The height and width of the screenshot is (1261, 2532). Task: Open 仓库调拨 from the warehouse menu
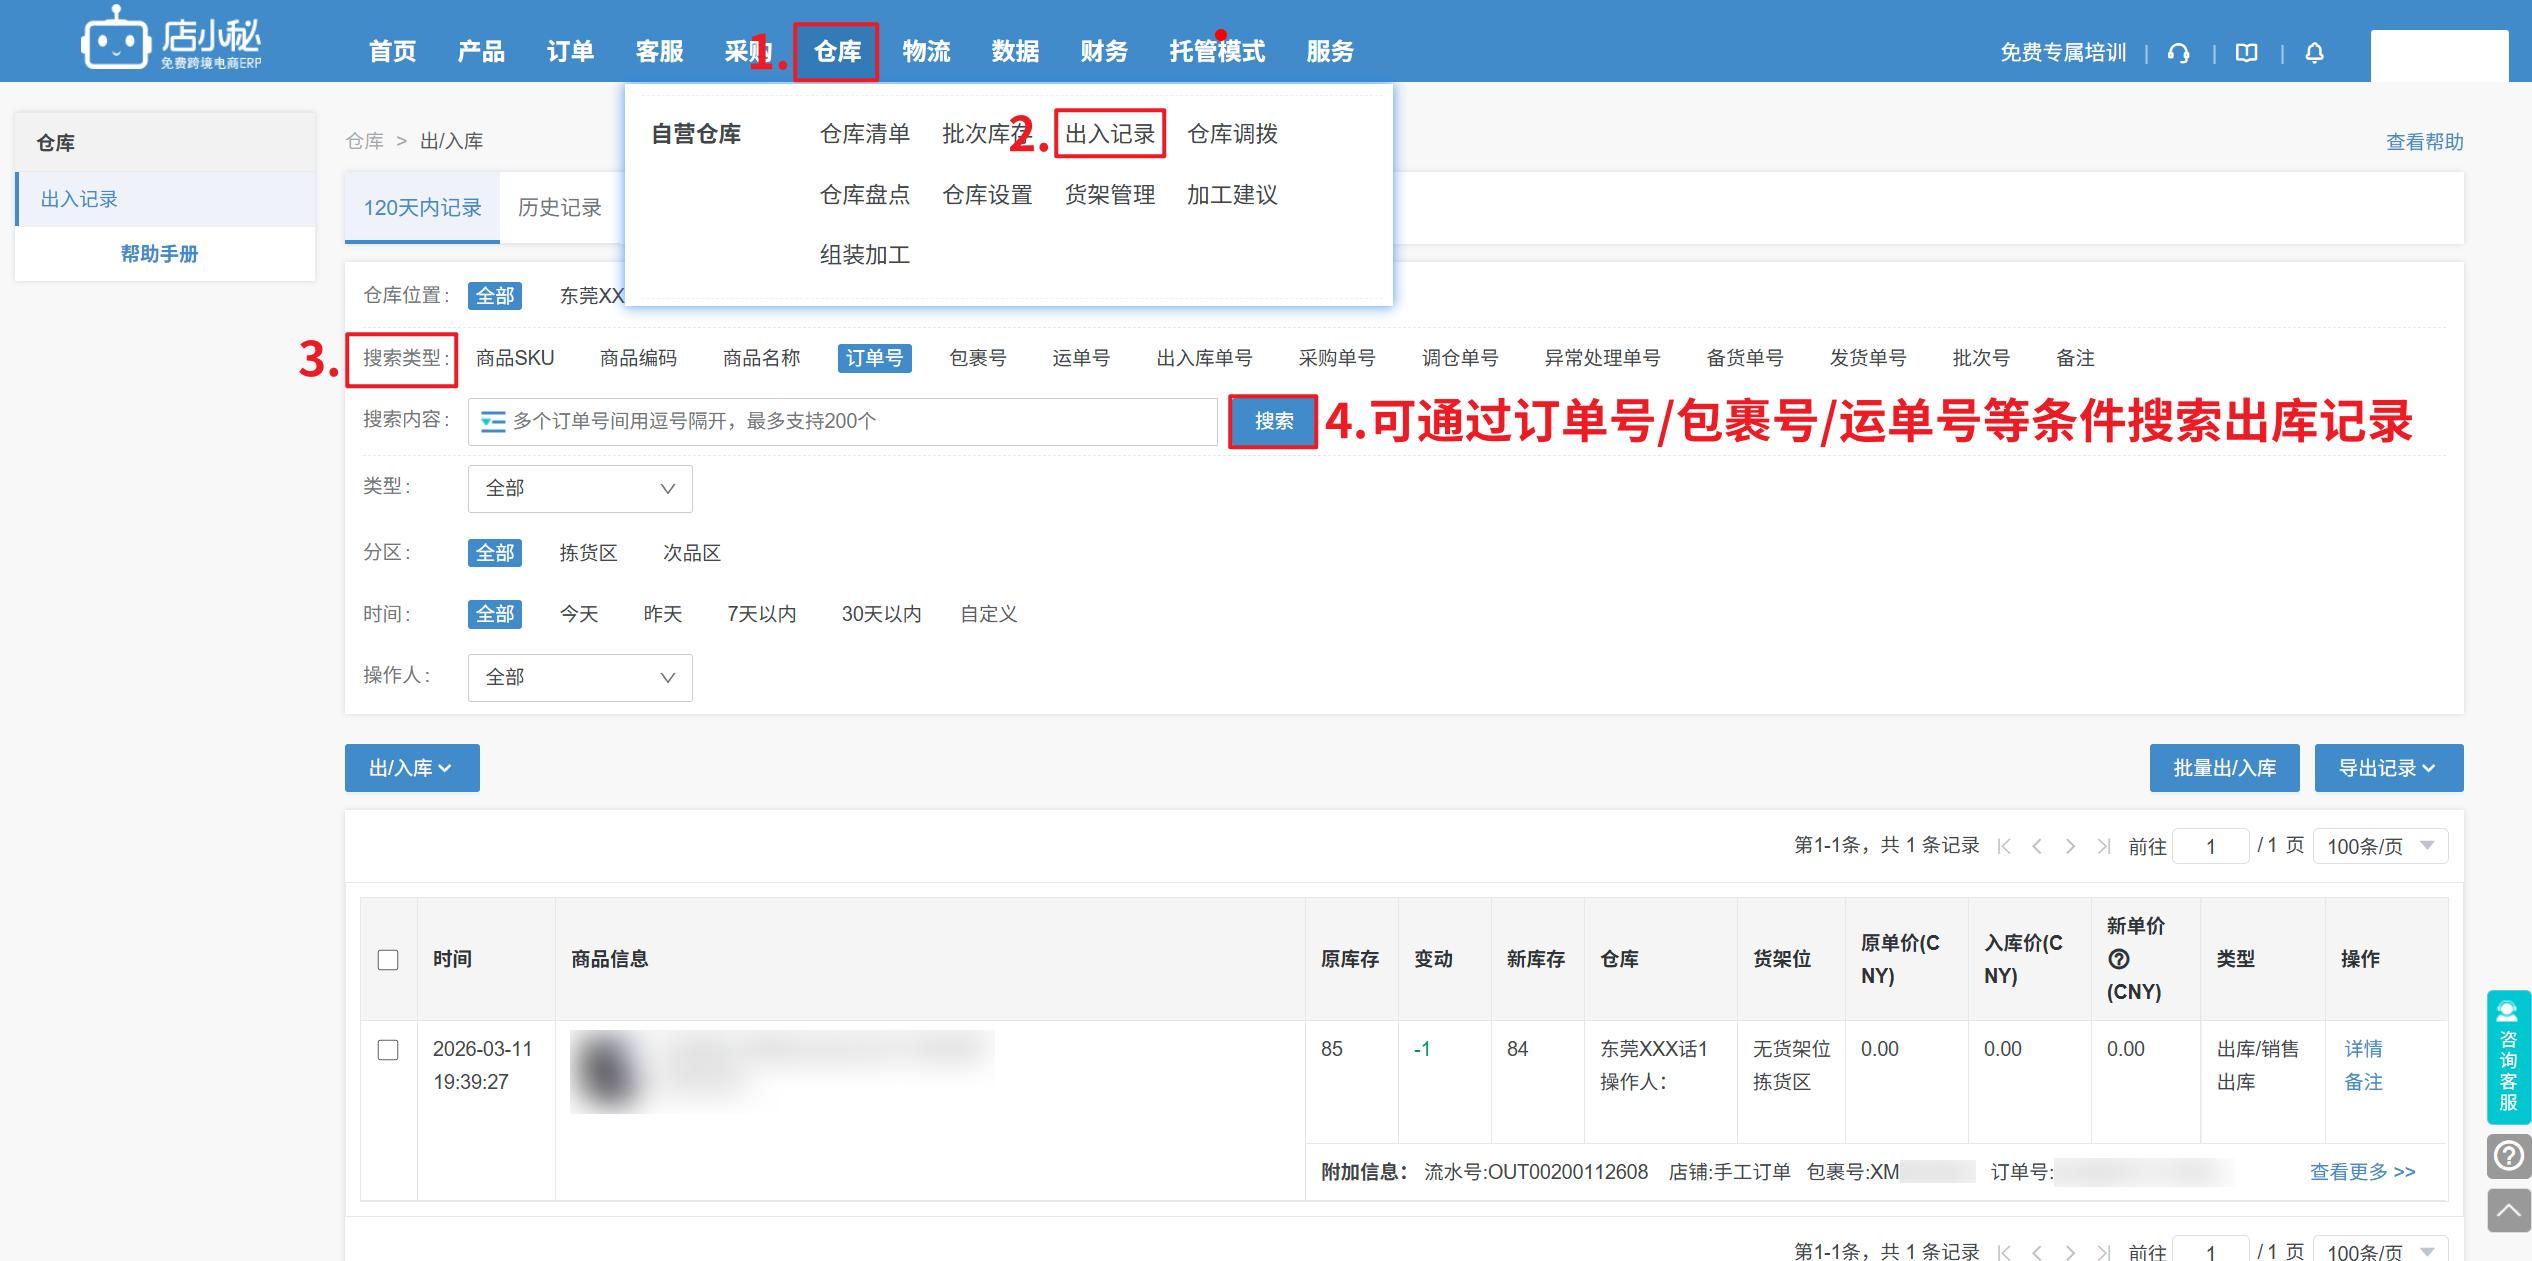click(x=1232, y=134)
